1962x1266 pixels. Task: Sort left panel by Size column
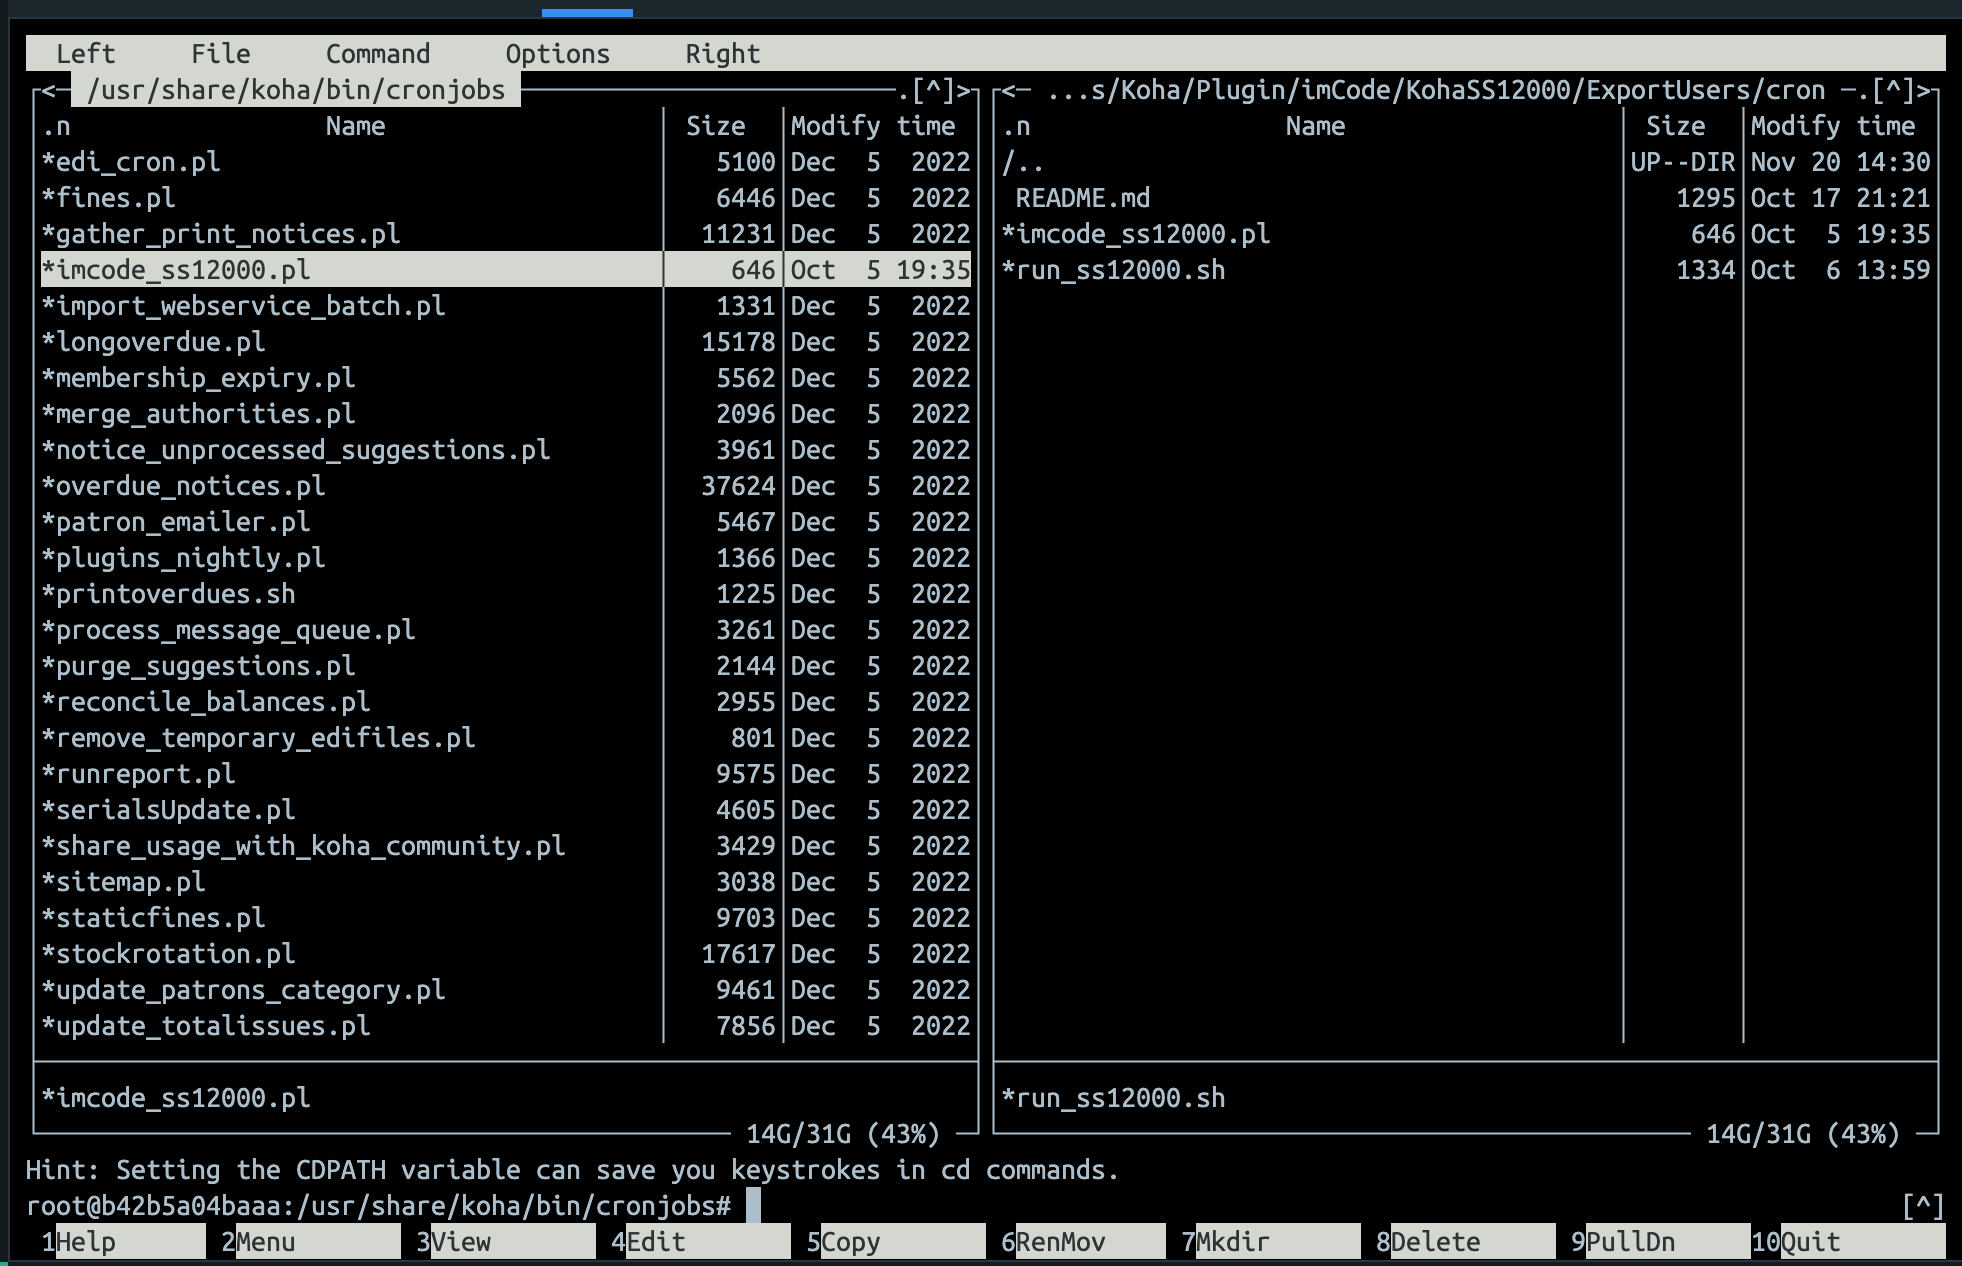tap(715, 126)
